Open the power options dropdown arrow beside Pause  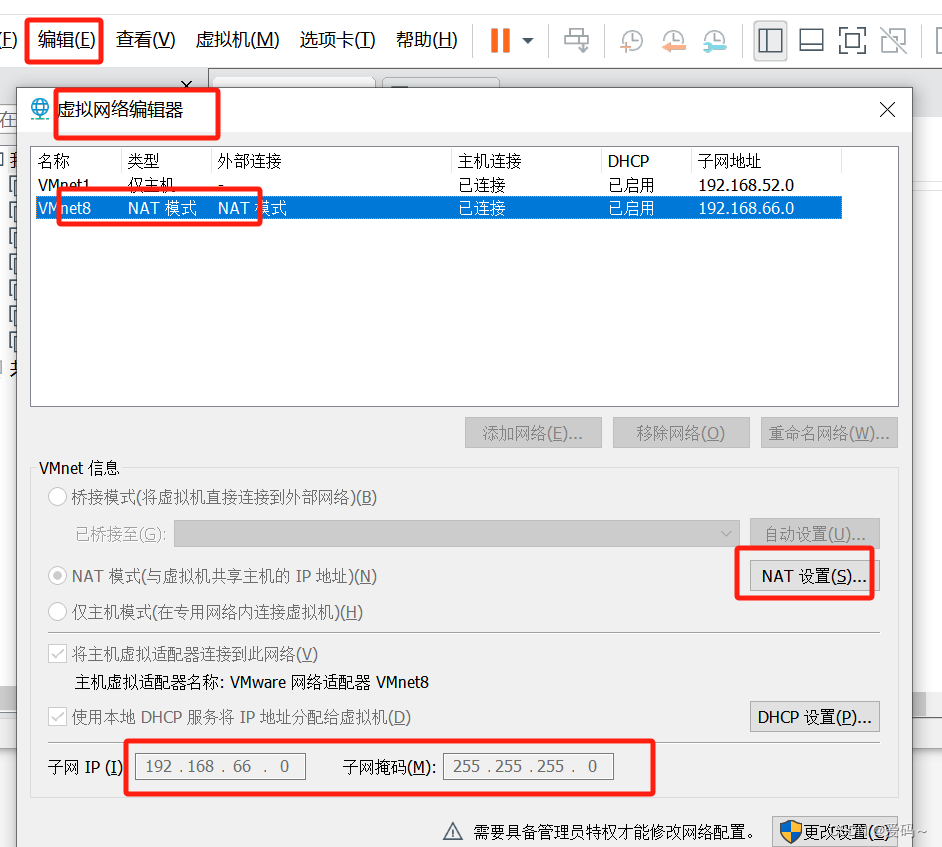point(527,41)
